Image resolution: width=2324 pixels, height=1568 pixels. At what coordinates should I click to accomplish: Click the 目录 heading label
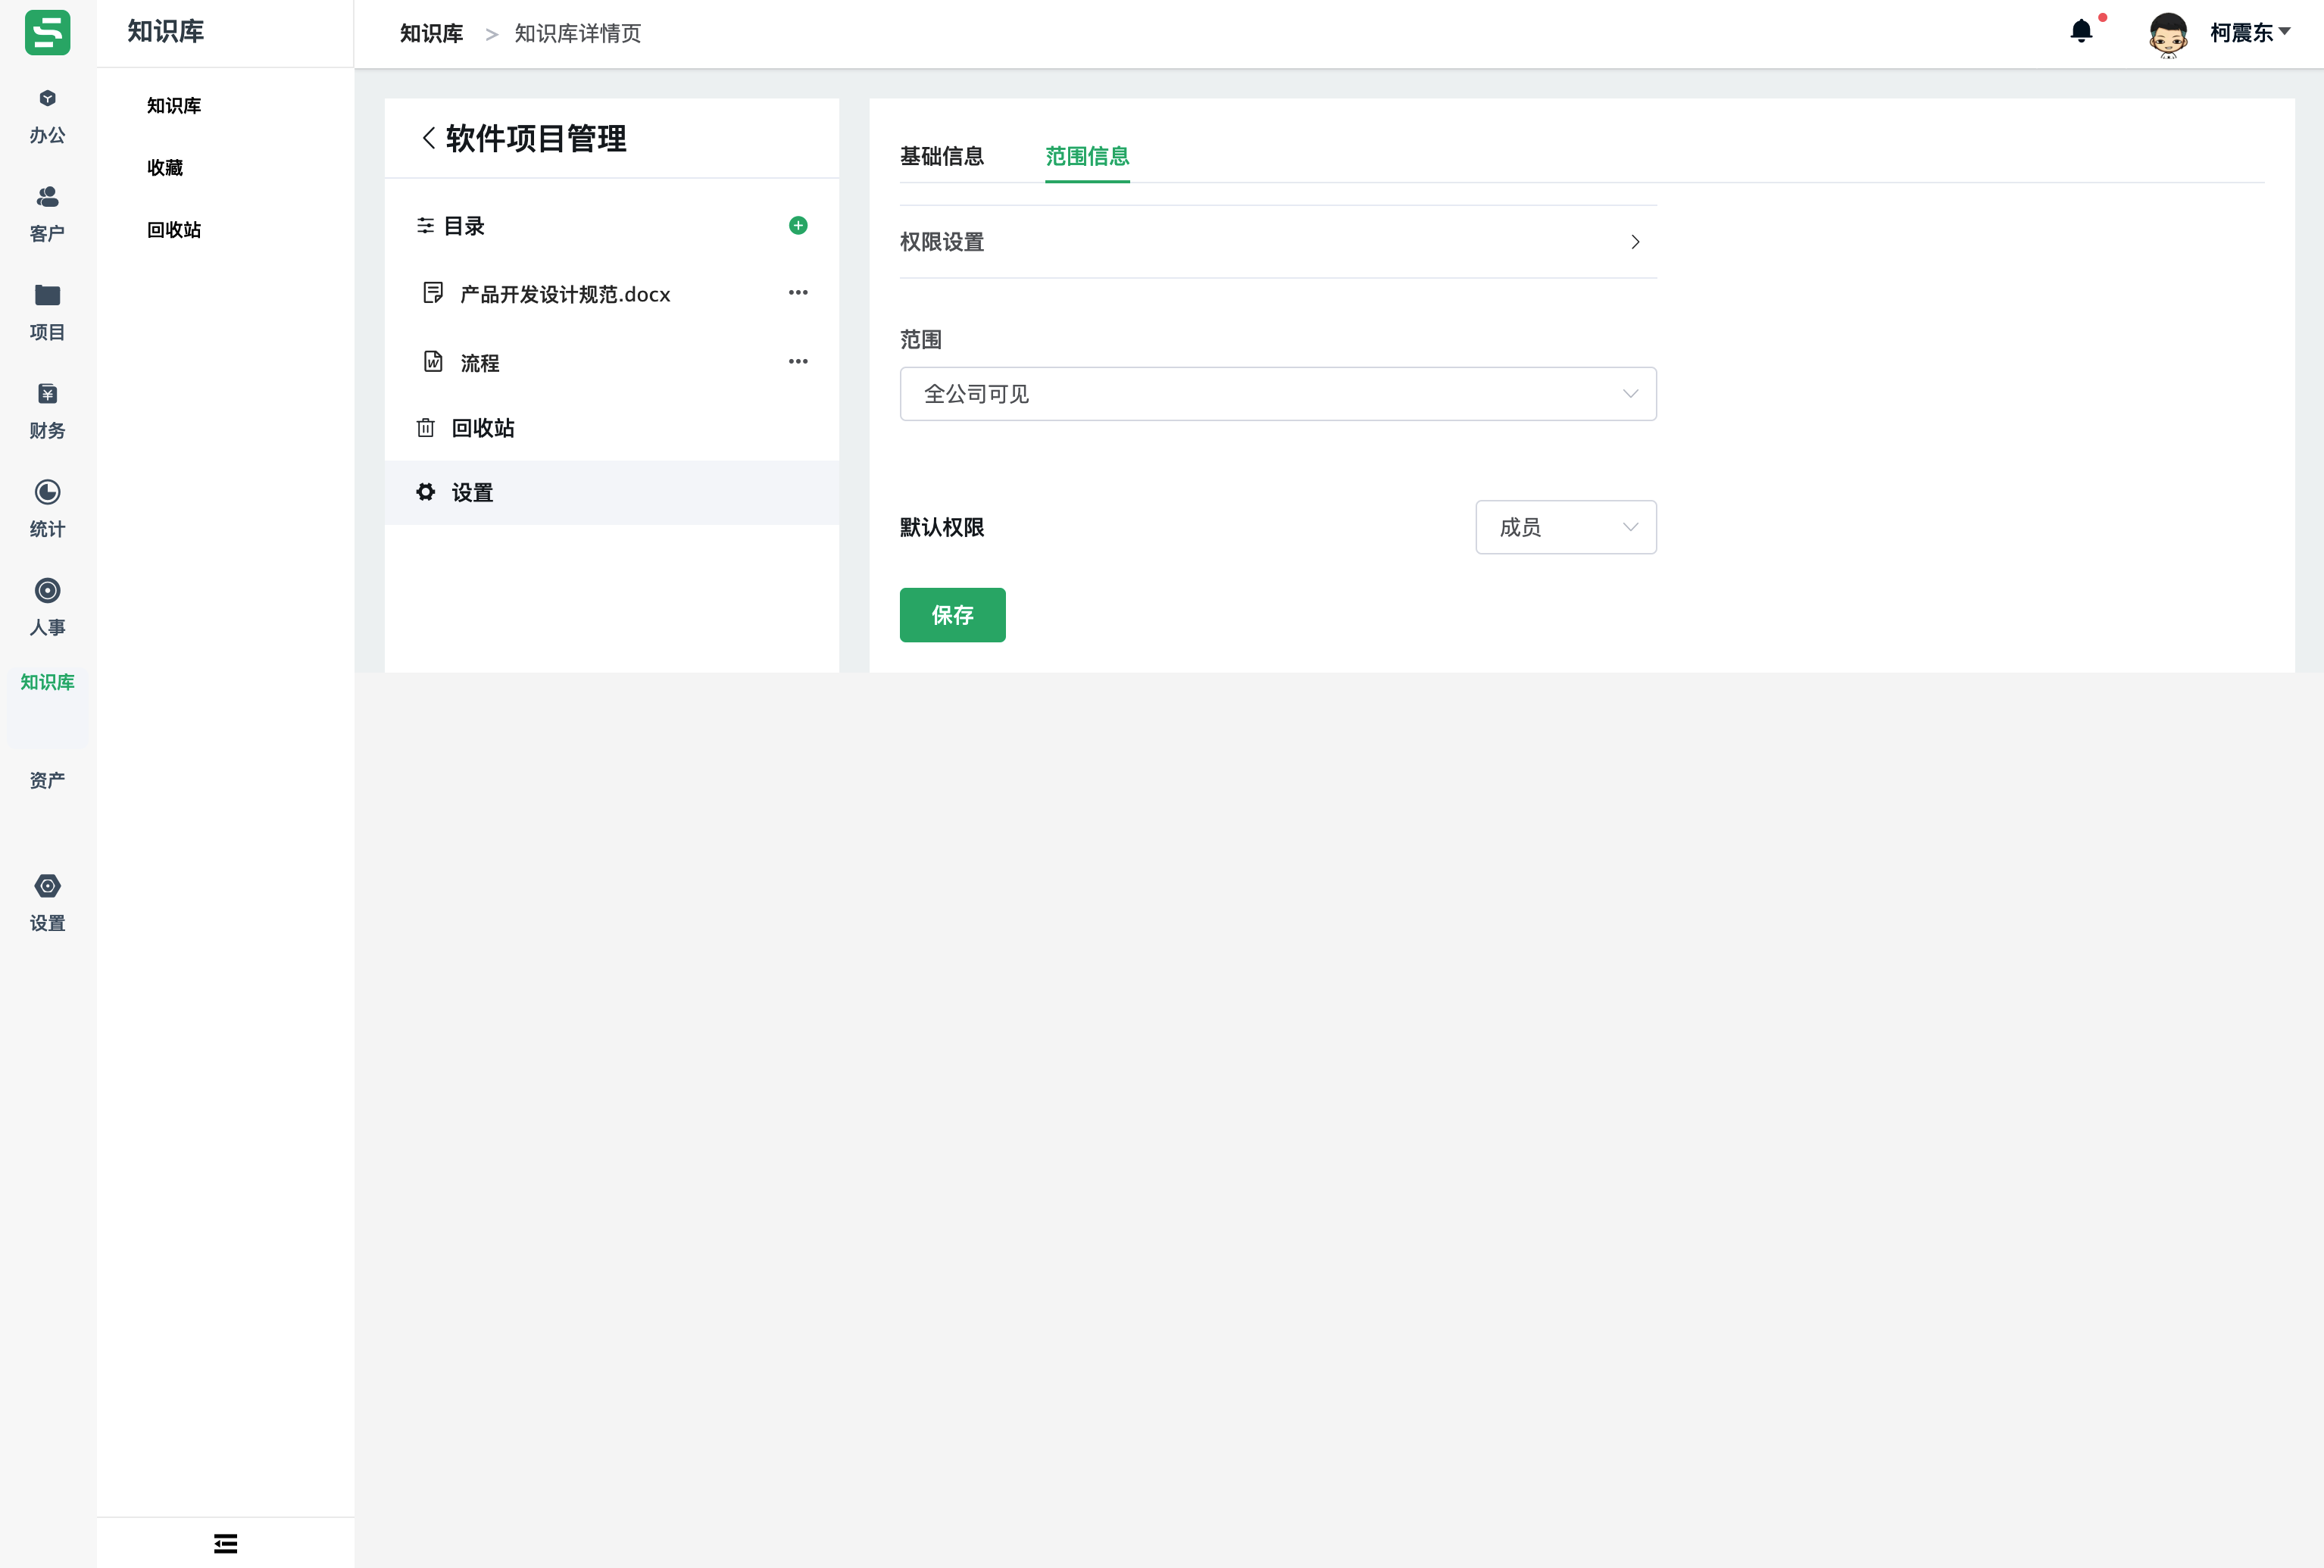(464, 226)
